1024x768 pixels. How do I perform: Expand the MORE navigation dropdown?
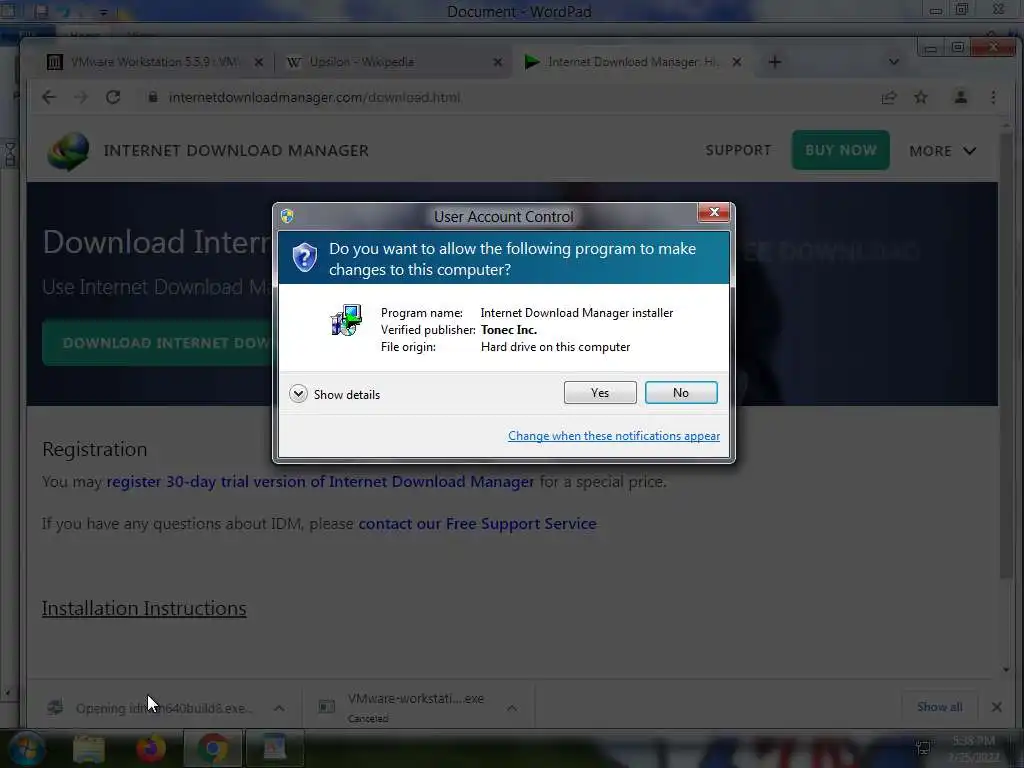pyautogui.click(x=942, y=151)
